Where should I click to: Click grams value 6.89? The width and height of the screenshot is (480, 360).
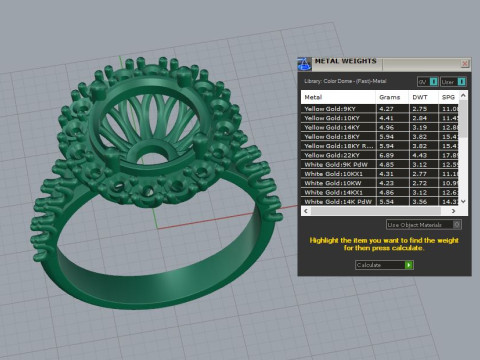pyautogui.click(x=386, y=155)
